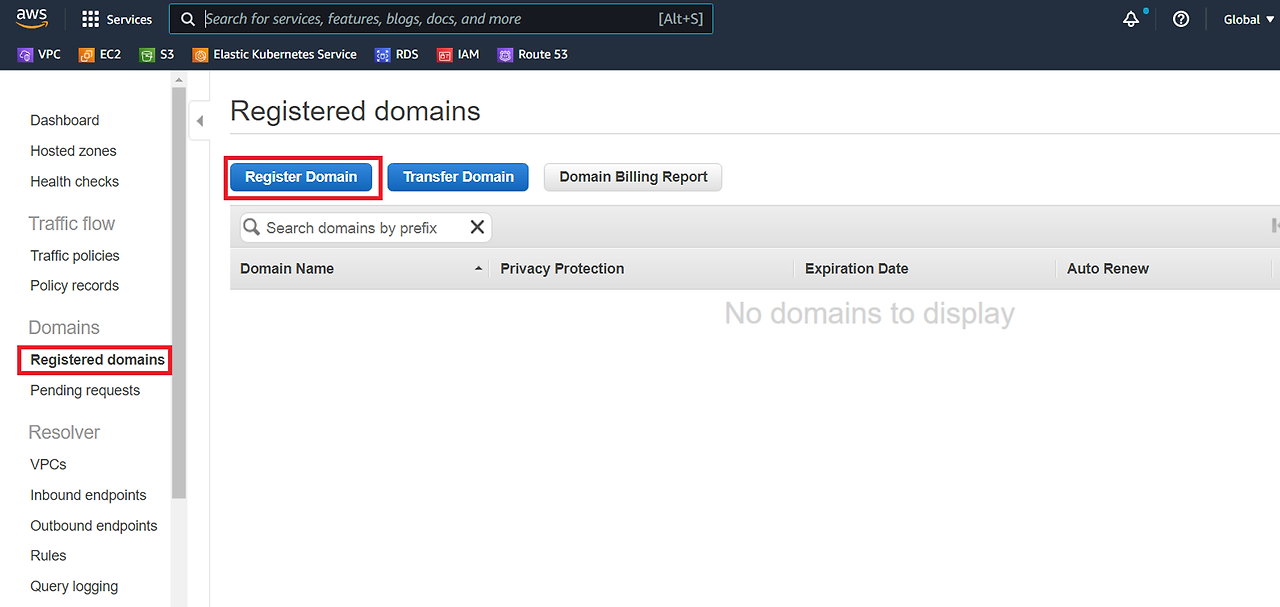Click the AWS logo home icon
This screenshot has height=607, width=1280.
tap(32, 18)
